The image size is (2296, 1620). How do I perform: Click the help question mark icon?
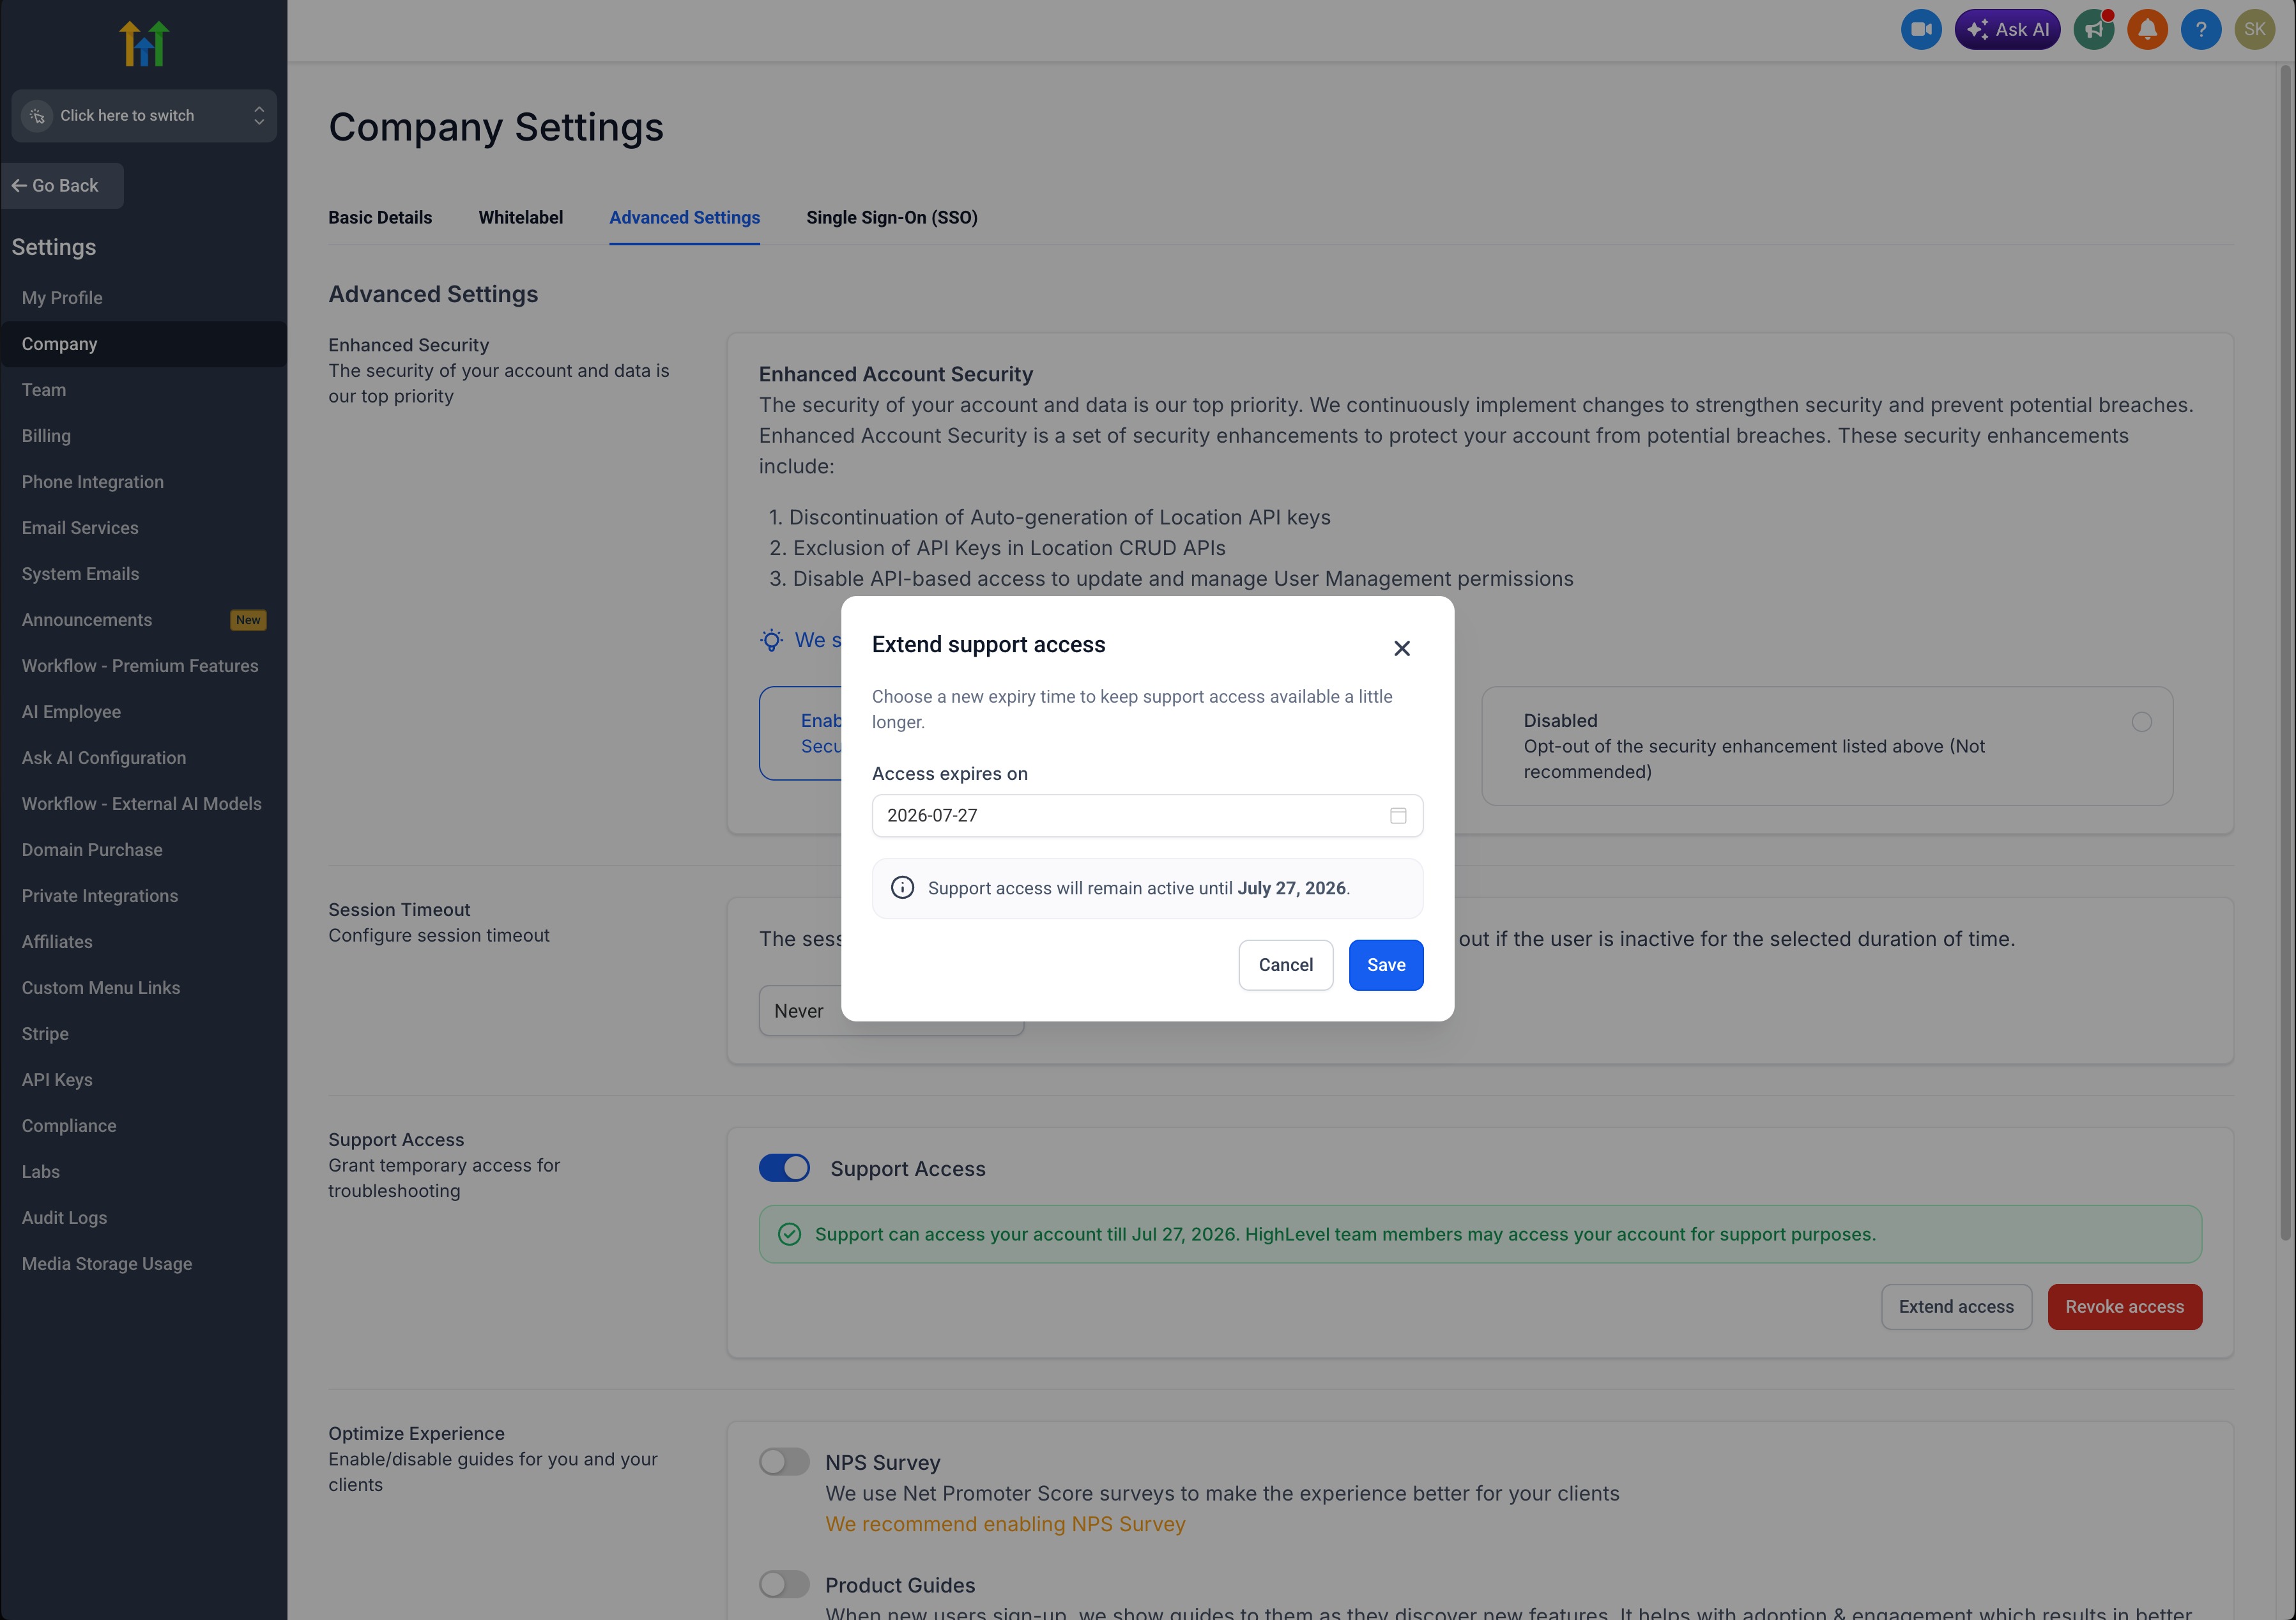point(2200,29)
